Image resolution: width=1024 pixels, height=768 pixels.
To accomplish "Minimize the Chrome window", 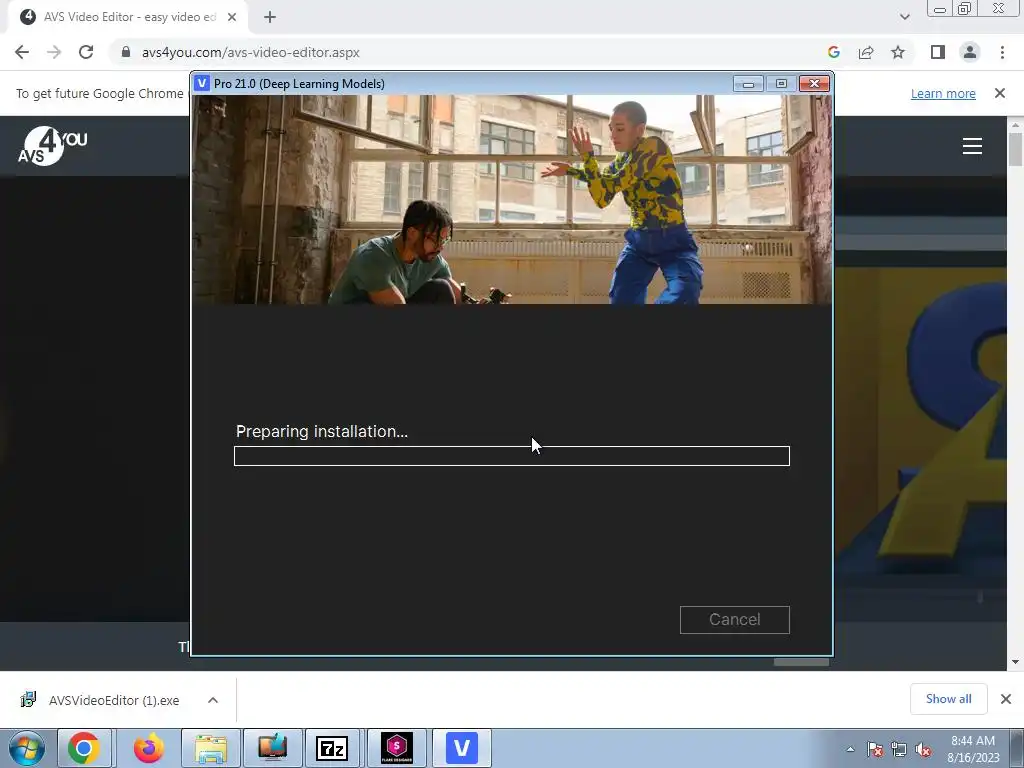I will pyautogui.click(x=940, y=9).
